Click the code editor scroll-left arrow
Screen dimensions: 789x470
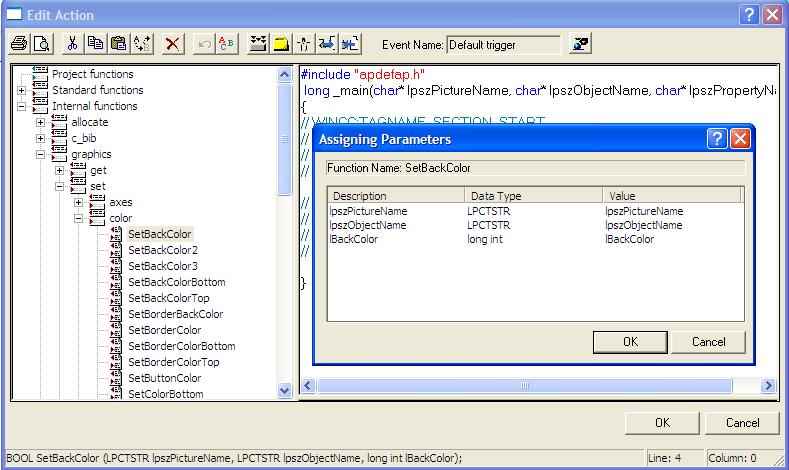(308, 386)
